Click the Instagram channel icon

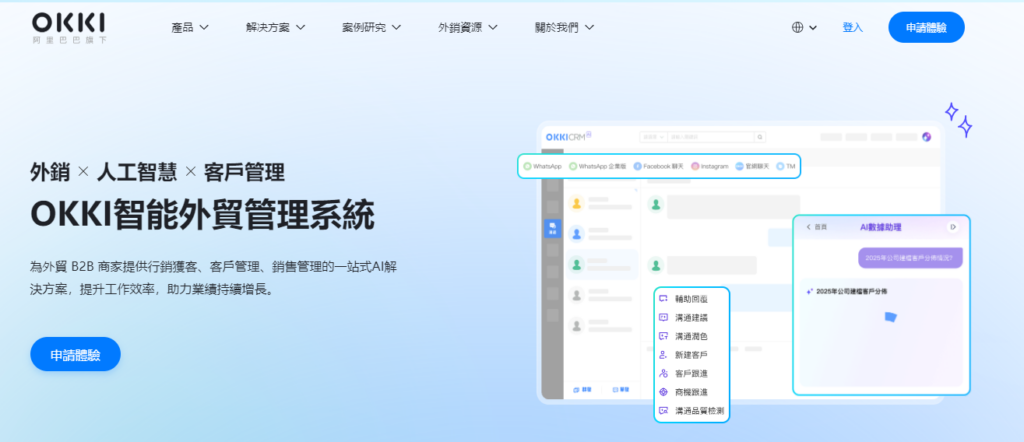pyautogui.click(x=695, y=166)
